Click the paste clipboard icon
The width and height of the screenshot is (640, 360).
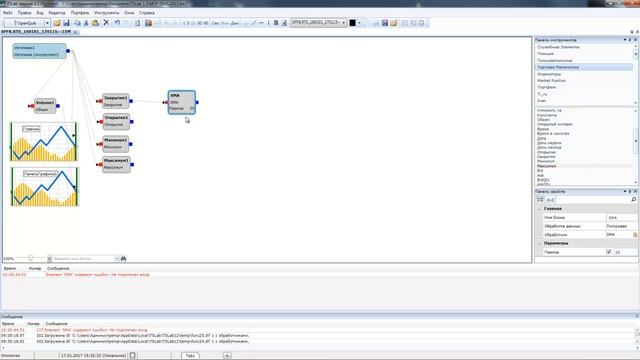click(95, 23)
